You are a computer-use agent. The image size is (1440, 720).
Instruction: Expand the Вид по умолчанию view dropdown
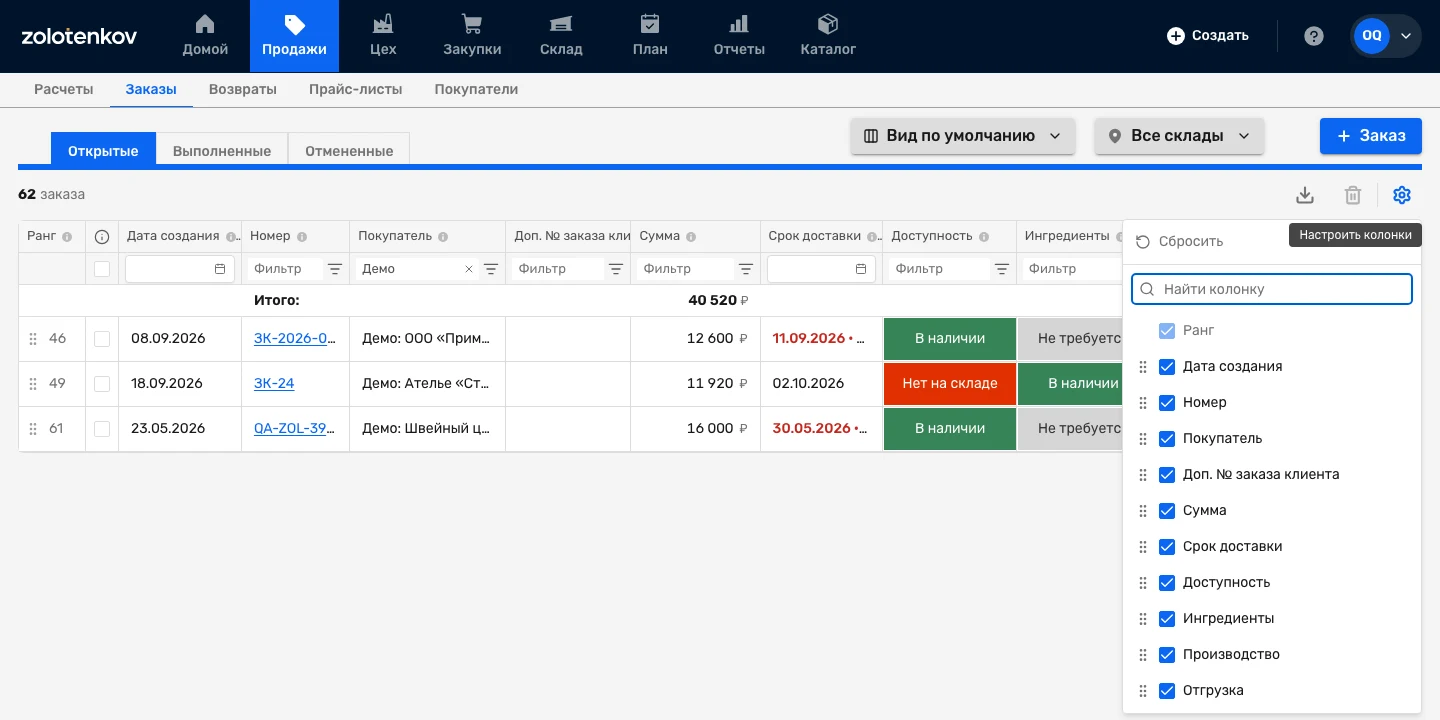tap(963, 136)
